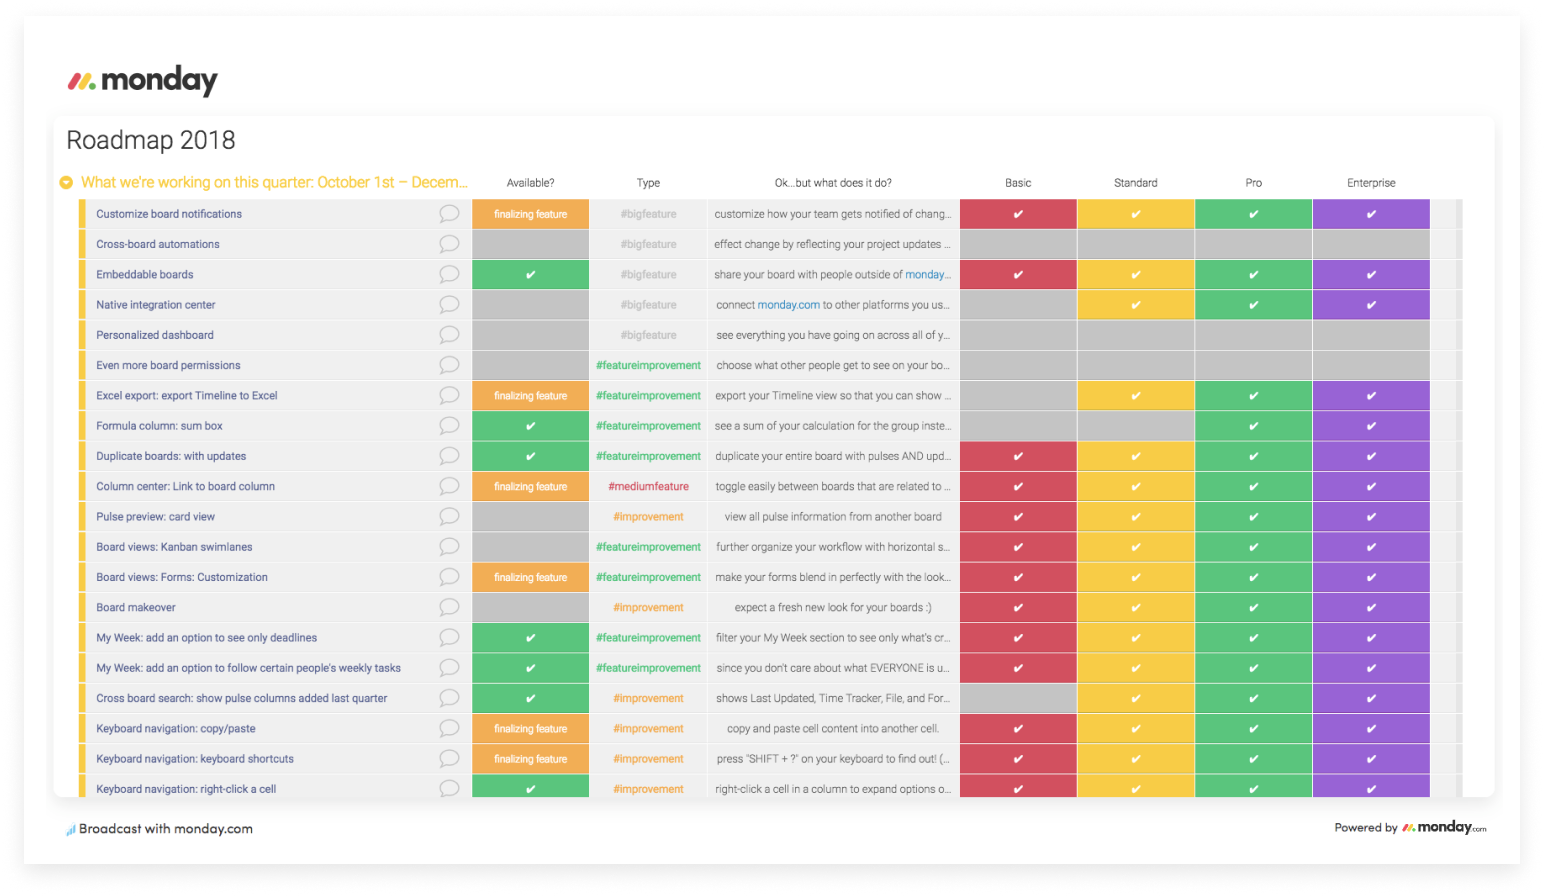This screenshot has height=896, width=1544.
Task: Select the Pro column header
Action: (1253, 183)
